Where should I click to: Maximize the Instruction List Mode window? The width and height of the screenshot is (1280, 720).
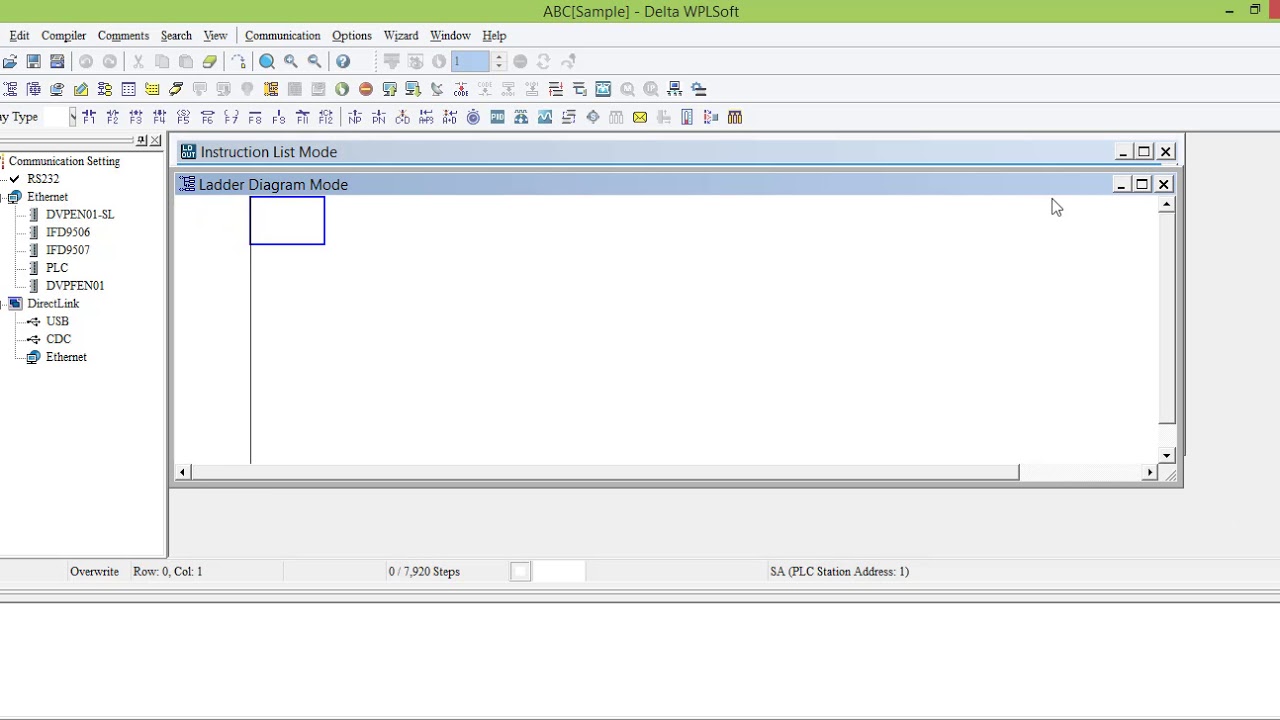1144,152
